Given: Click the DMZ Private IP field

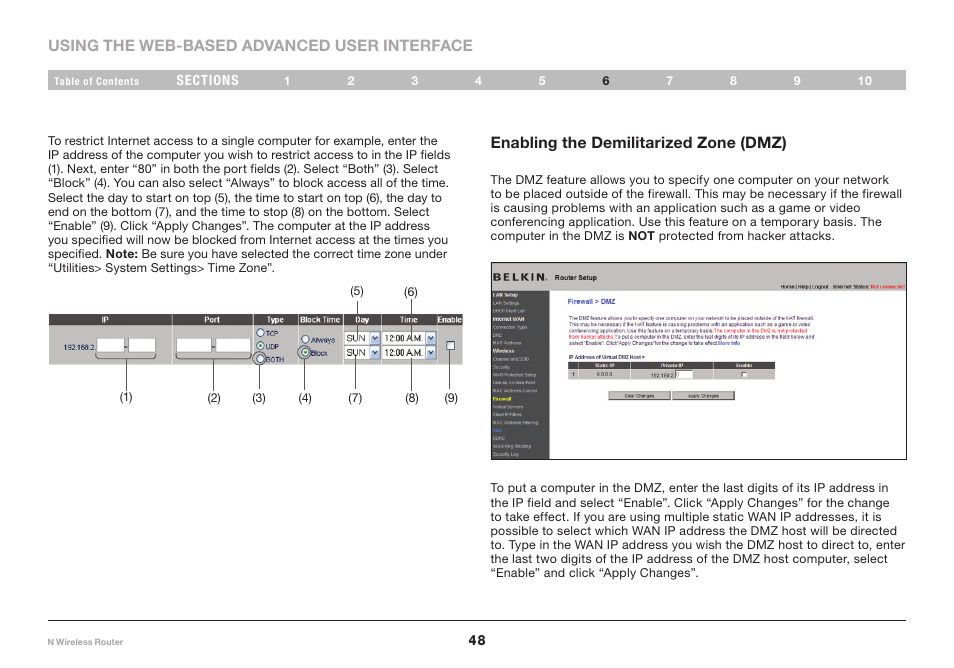Looking at the screenshot, I should coord(684,375).
